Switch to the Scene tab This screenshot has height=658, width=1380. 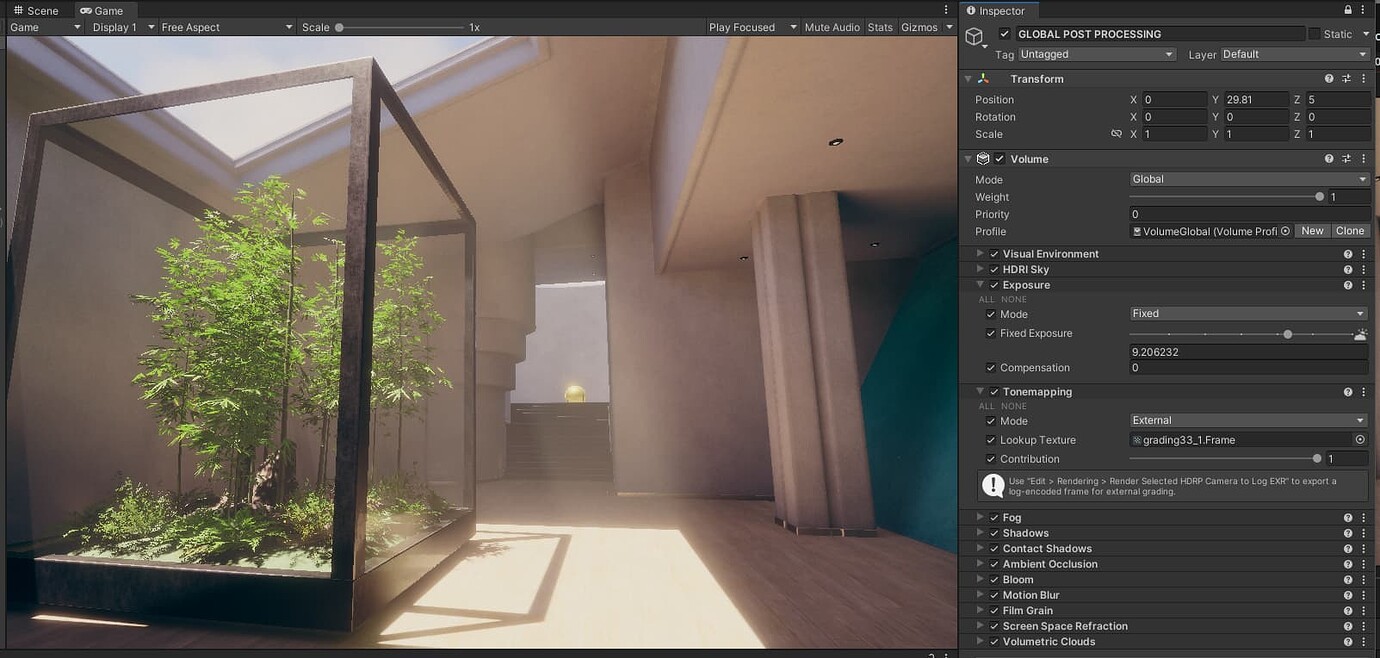click(36, 10)
